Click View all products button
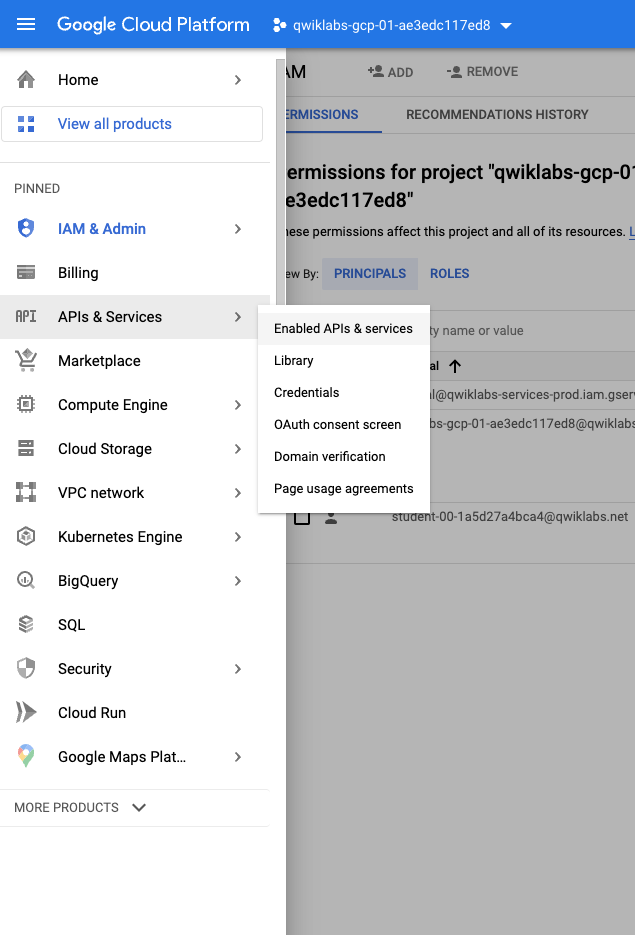Screen dimensions: 635x935 click(132, 124)
